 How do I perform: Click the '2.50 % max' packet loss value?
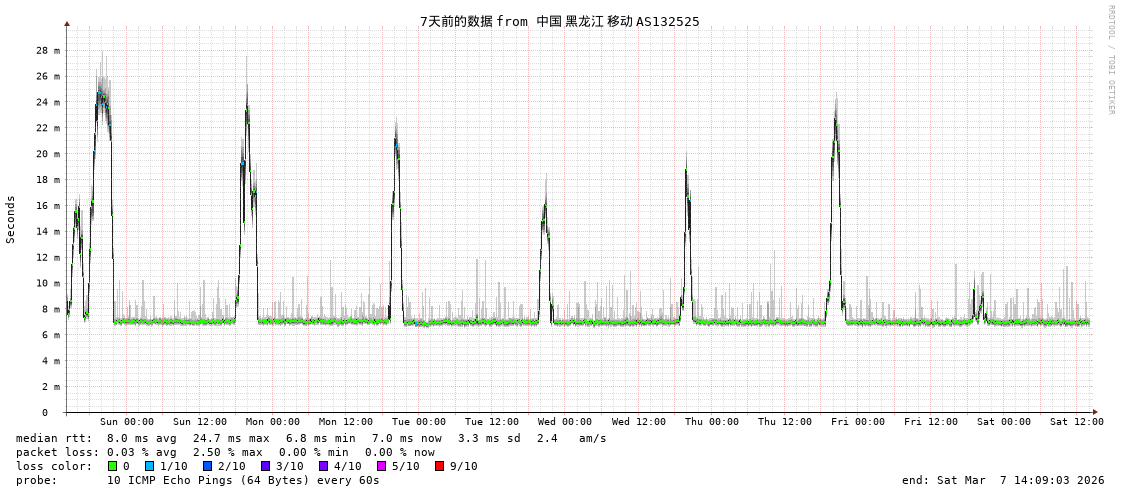[x=228, y=453]
